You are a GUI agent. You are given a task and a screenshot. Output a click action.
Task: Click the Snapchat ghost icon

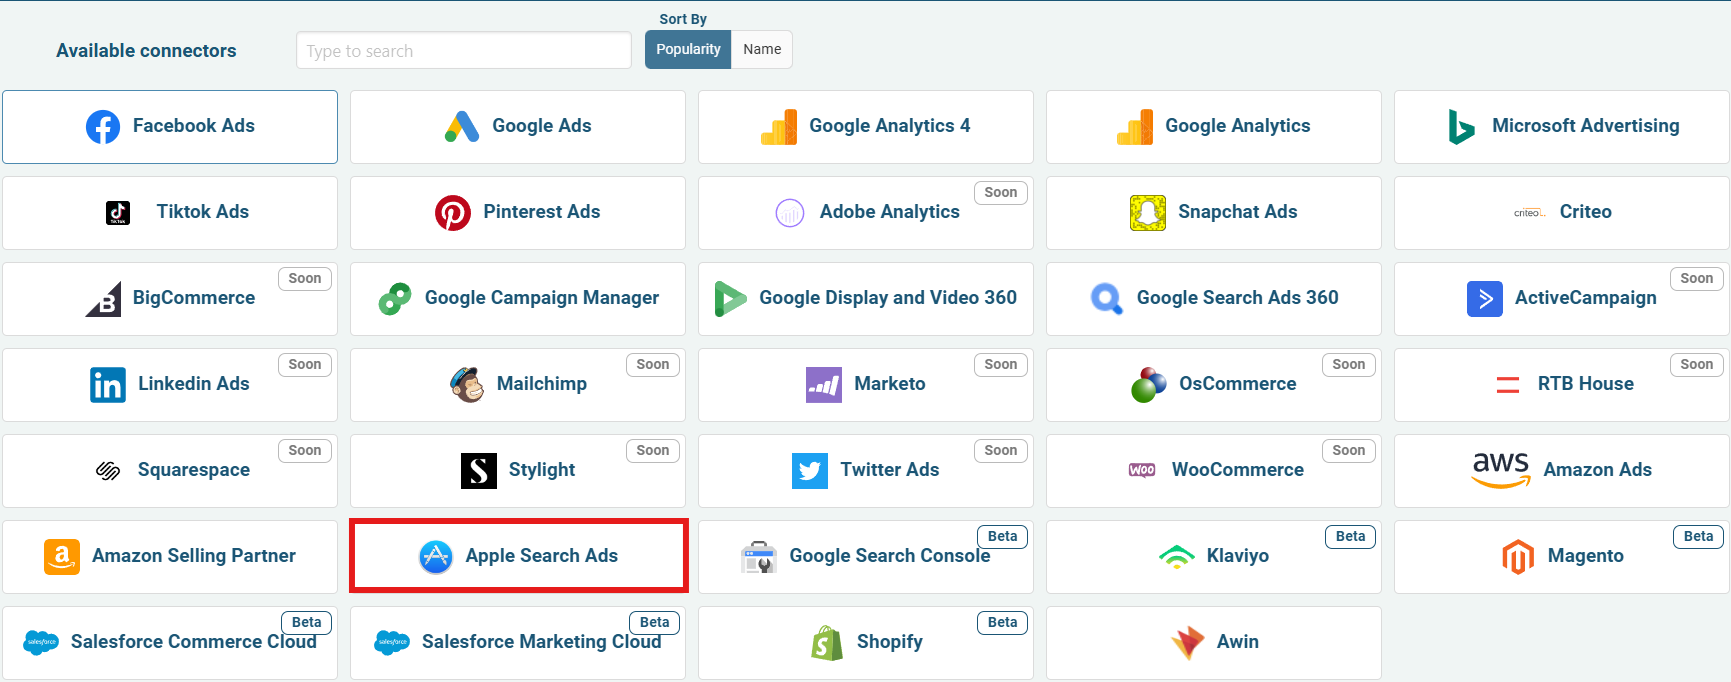tap(1147, 213)
